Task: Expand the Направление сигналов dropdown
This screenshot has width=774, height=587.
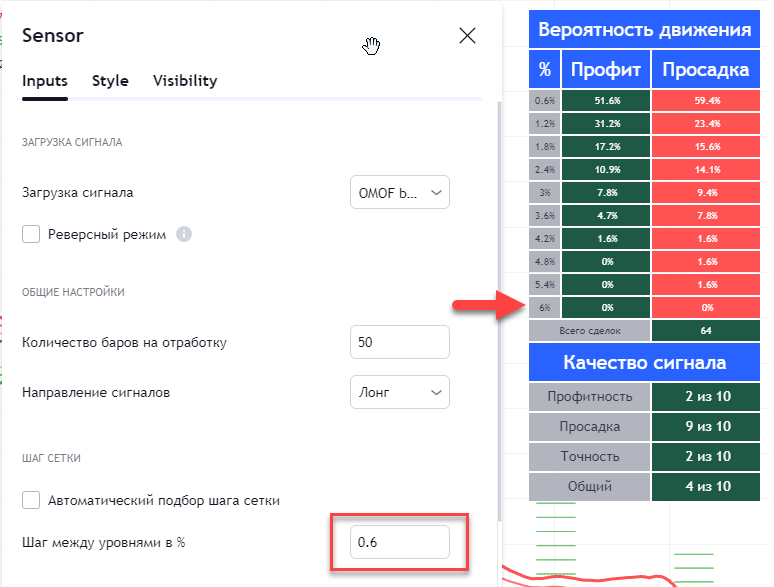Action: (400, 392)
